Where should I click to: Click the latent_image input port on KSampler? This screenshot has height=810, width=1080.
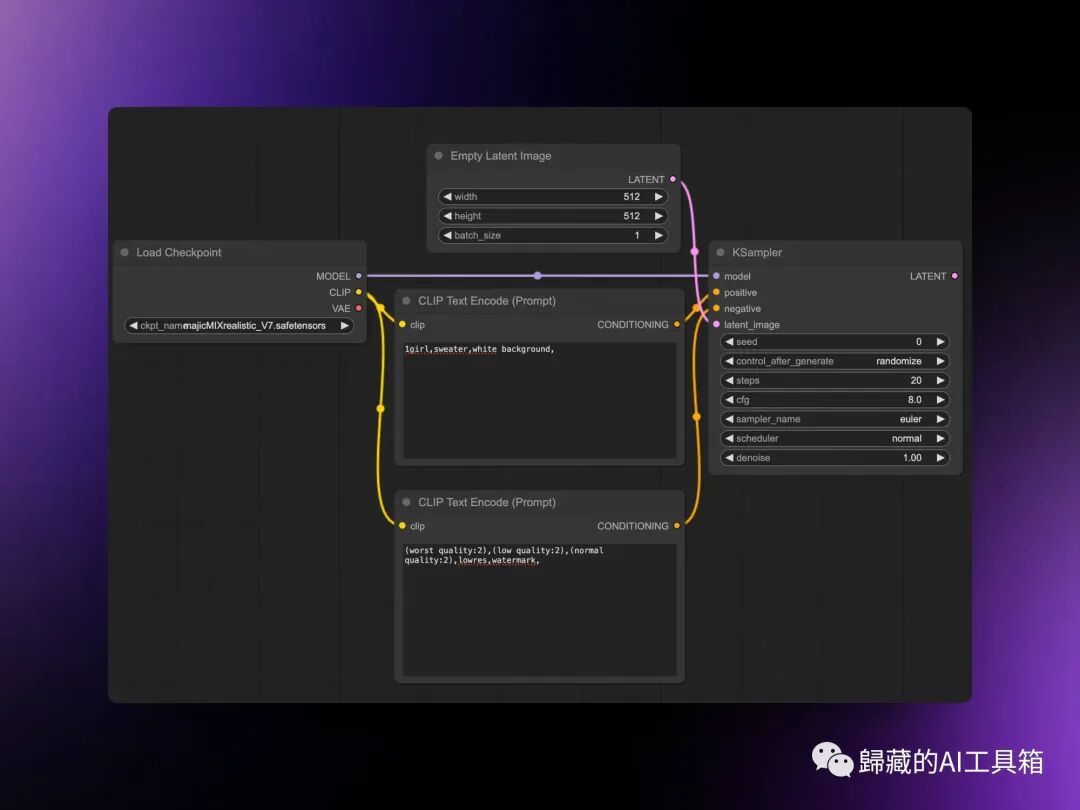(716, 324)
